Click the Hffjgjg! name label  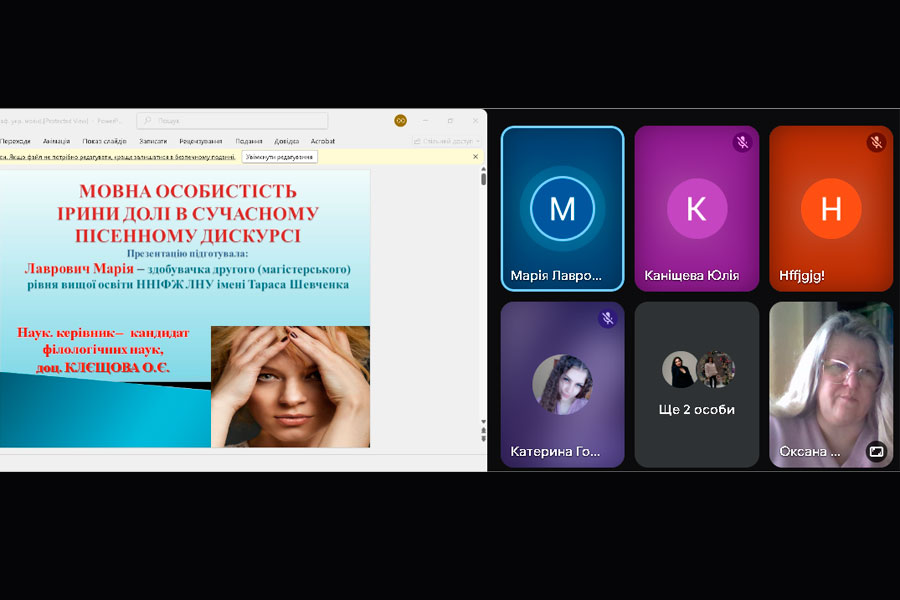(x=802, y=276)
